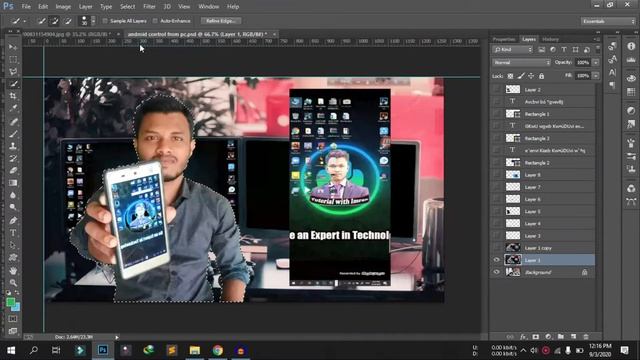The width and height of the screenshot is (640, 360).
Task: Open the Normal blend mode dropdown
Action: click(521, 62)
